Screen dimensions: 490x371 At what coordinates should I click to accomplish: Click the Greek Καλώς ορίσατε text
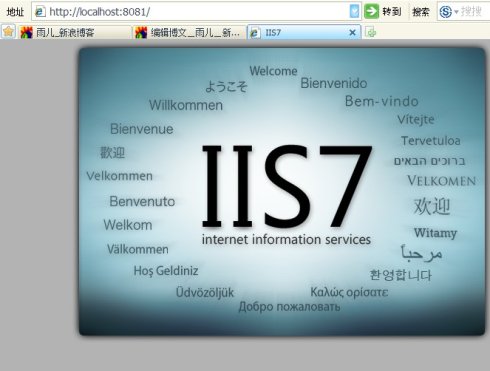pos(349,292)
